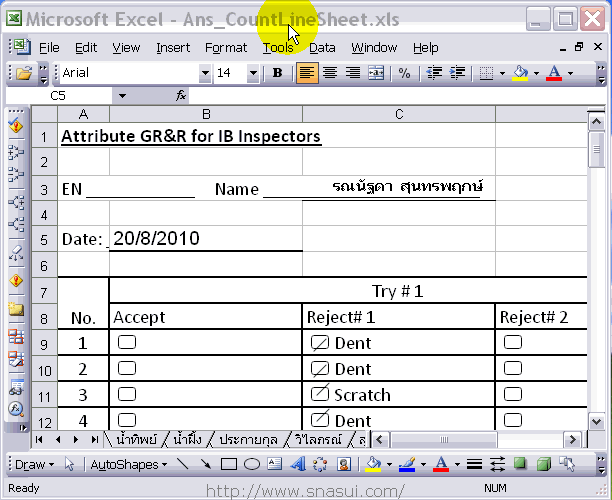Insert WordArt from the Drawing toolbar
612x500 pixels.
(x=298, y=464)
